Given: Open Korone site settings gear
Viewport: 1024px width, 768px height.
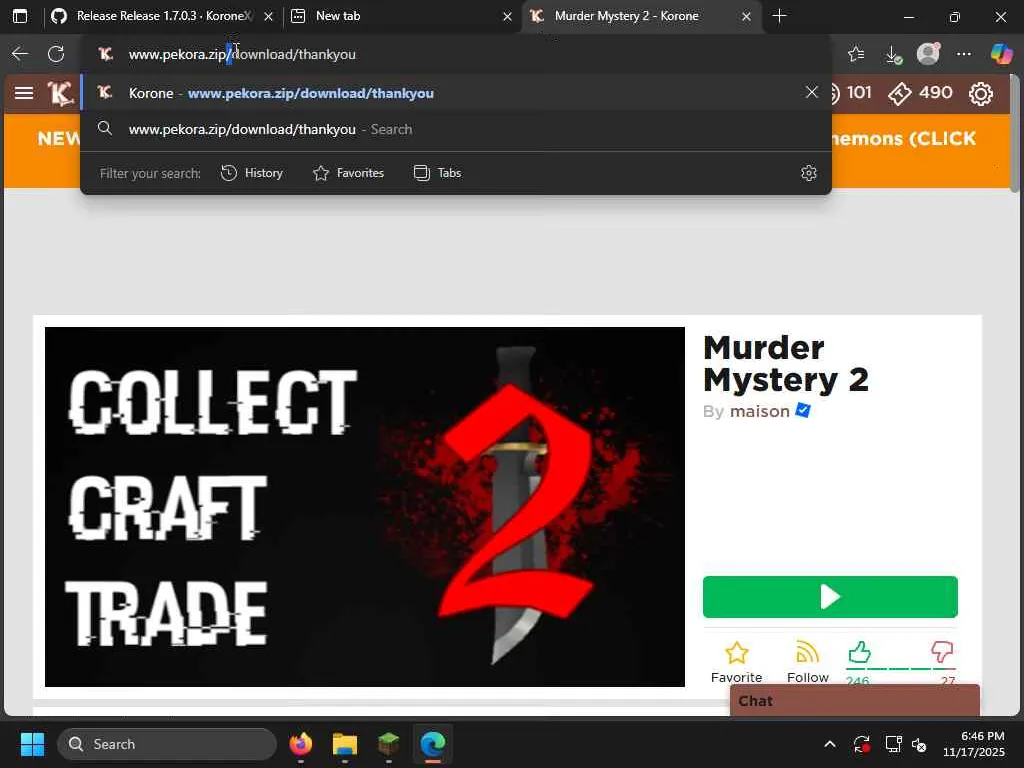Looking at the screenshot, I should point(980,94).
